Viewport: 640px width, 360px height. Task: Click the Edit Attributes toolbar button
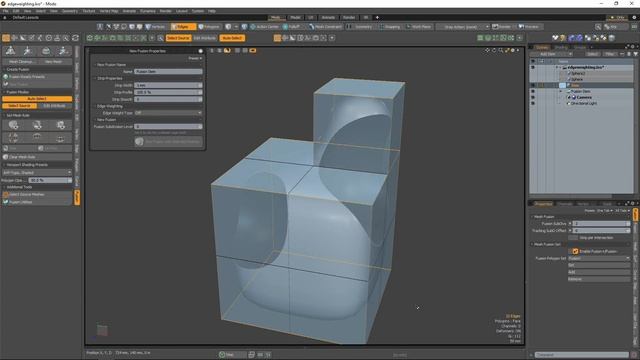tap(205, 38)
